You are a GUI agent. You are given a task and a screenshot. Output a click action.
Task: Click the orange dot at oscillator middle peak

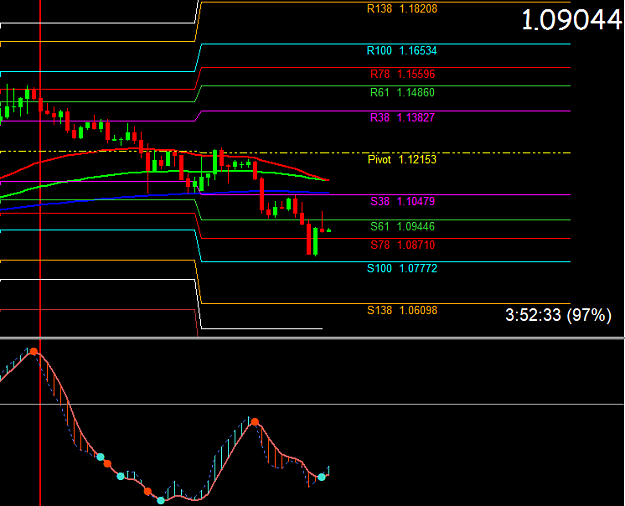pyautogui.click(x=255, y=422)
